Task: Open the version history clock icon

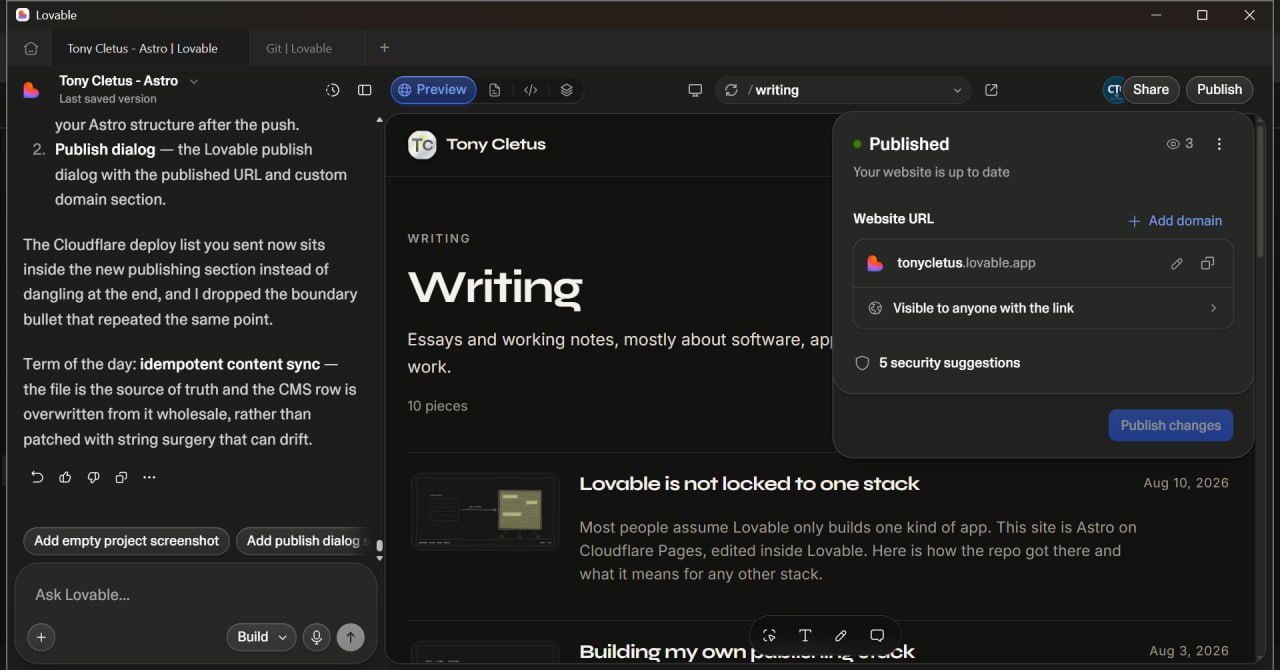Action: pos(333,90)
